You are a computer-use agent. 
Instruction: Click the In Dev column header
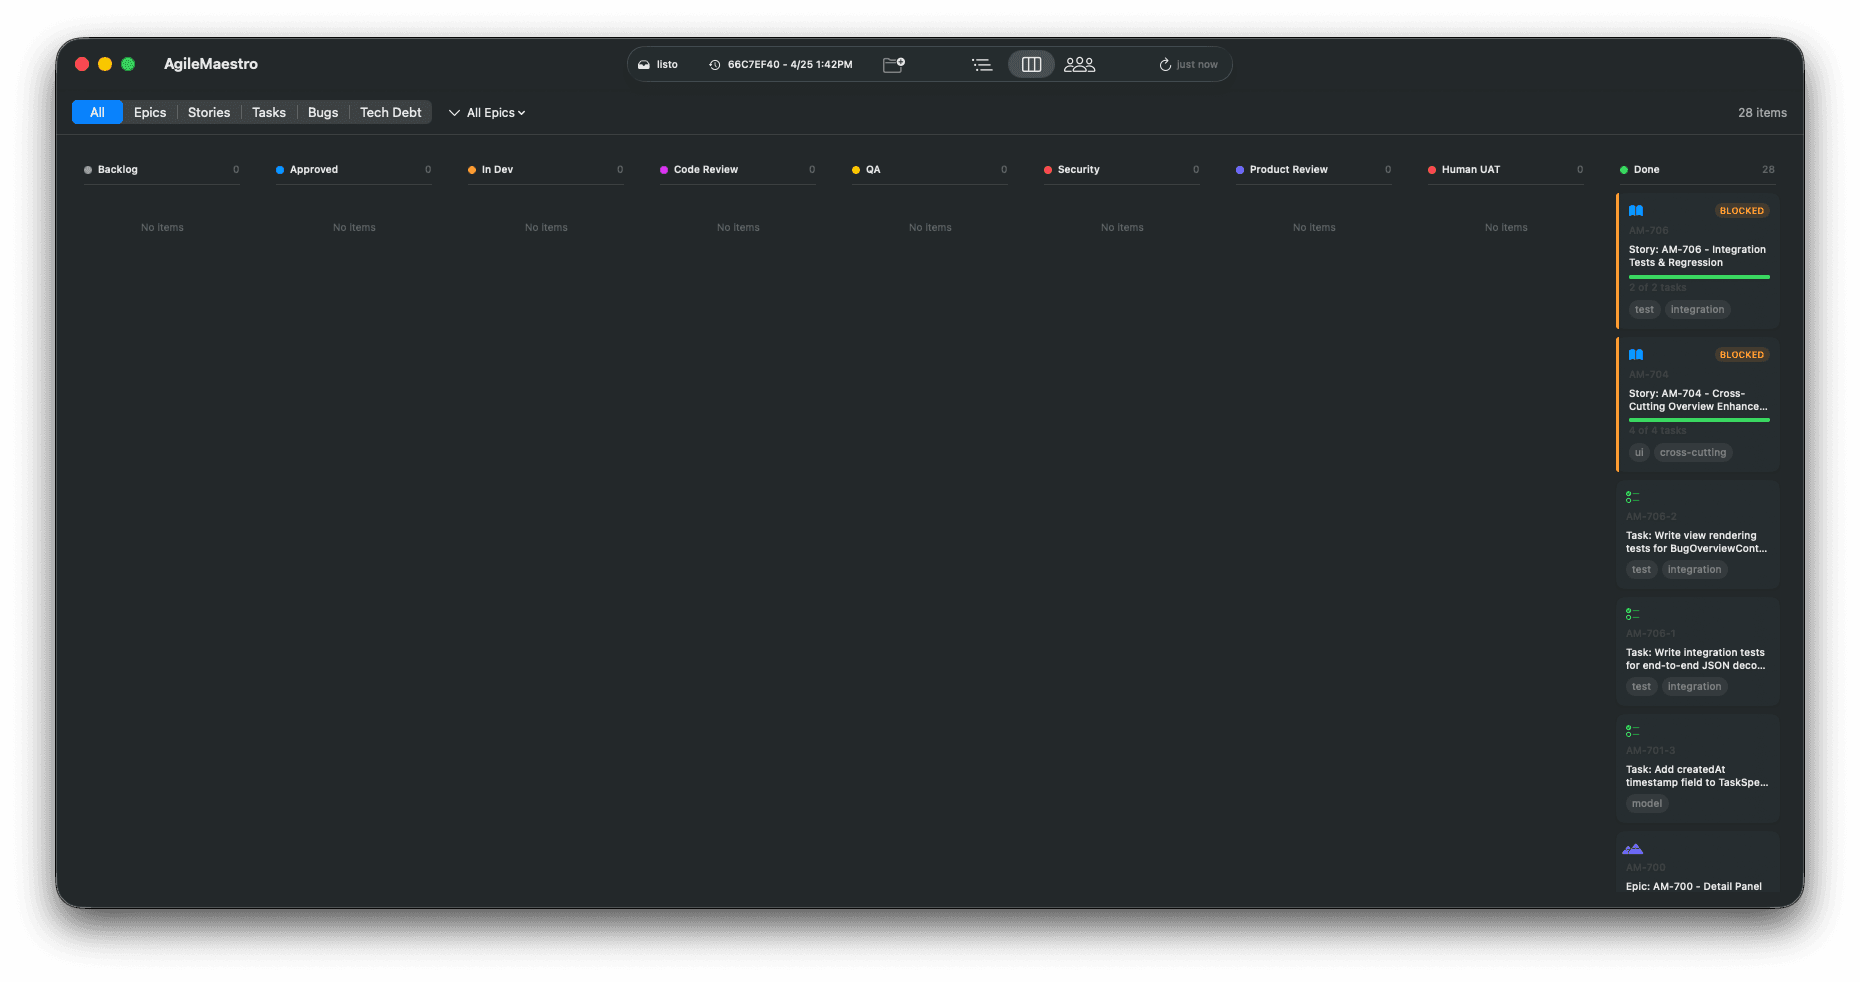[x=546, y=170]
